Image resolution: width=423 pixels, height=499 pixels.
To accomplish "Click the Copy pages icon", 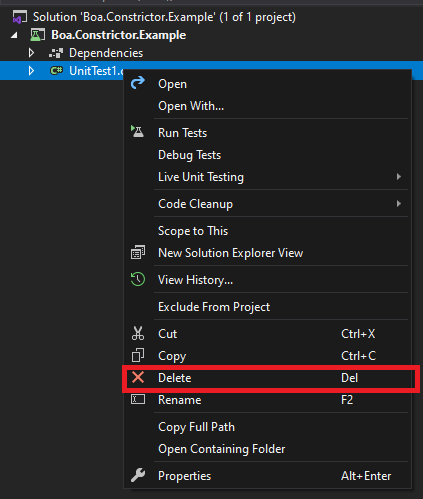I will point(138,355).
